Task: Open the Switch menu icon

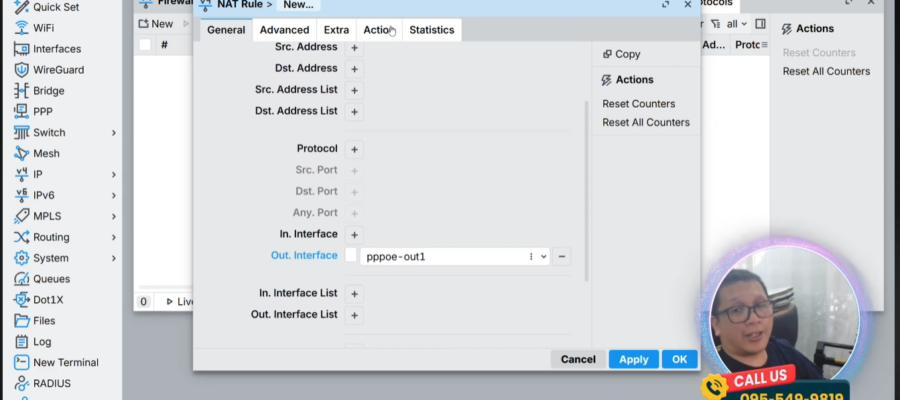Action: tap(21, 133)
